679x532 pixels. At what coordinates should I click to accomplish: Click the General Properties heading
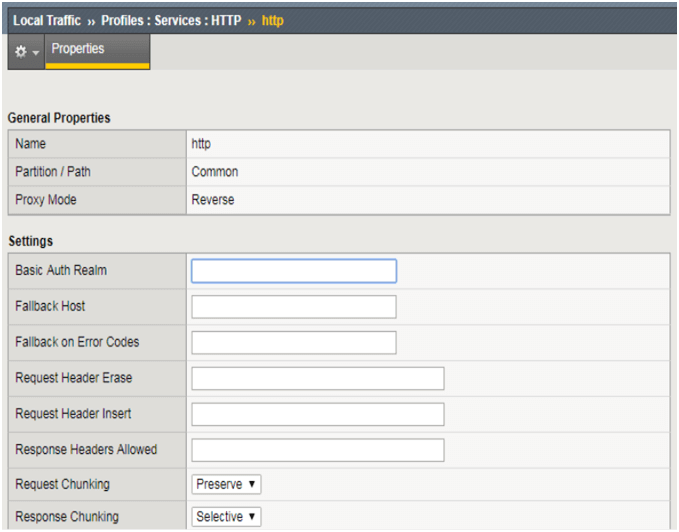[59, 118]
